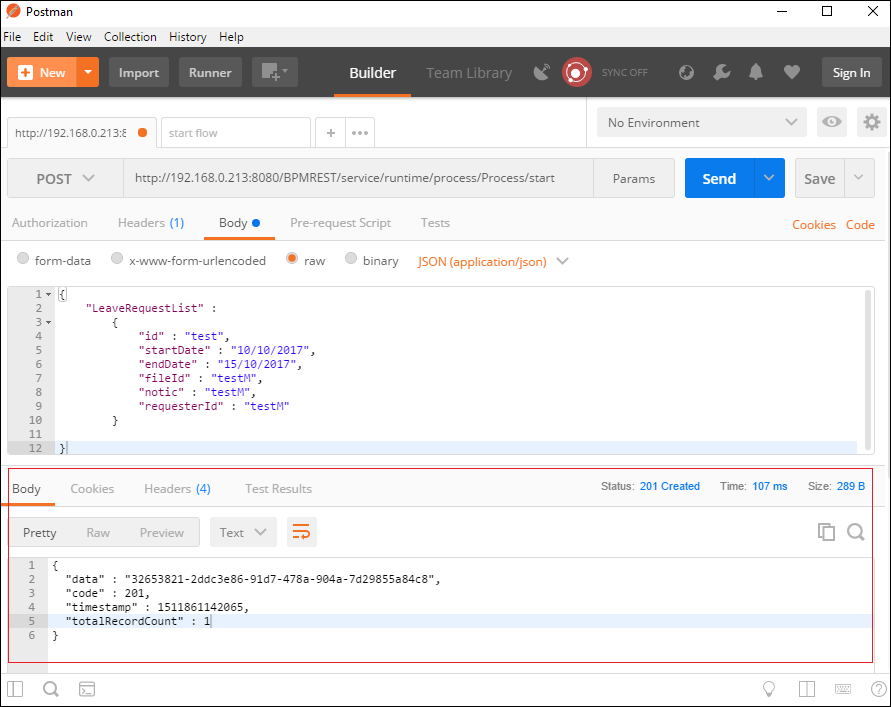Switch to the Team Library tab
This screenshot has width=891, height=707.
pos(469,73)
